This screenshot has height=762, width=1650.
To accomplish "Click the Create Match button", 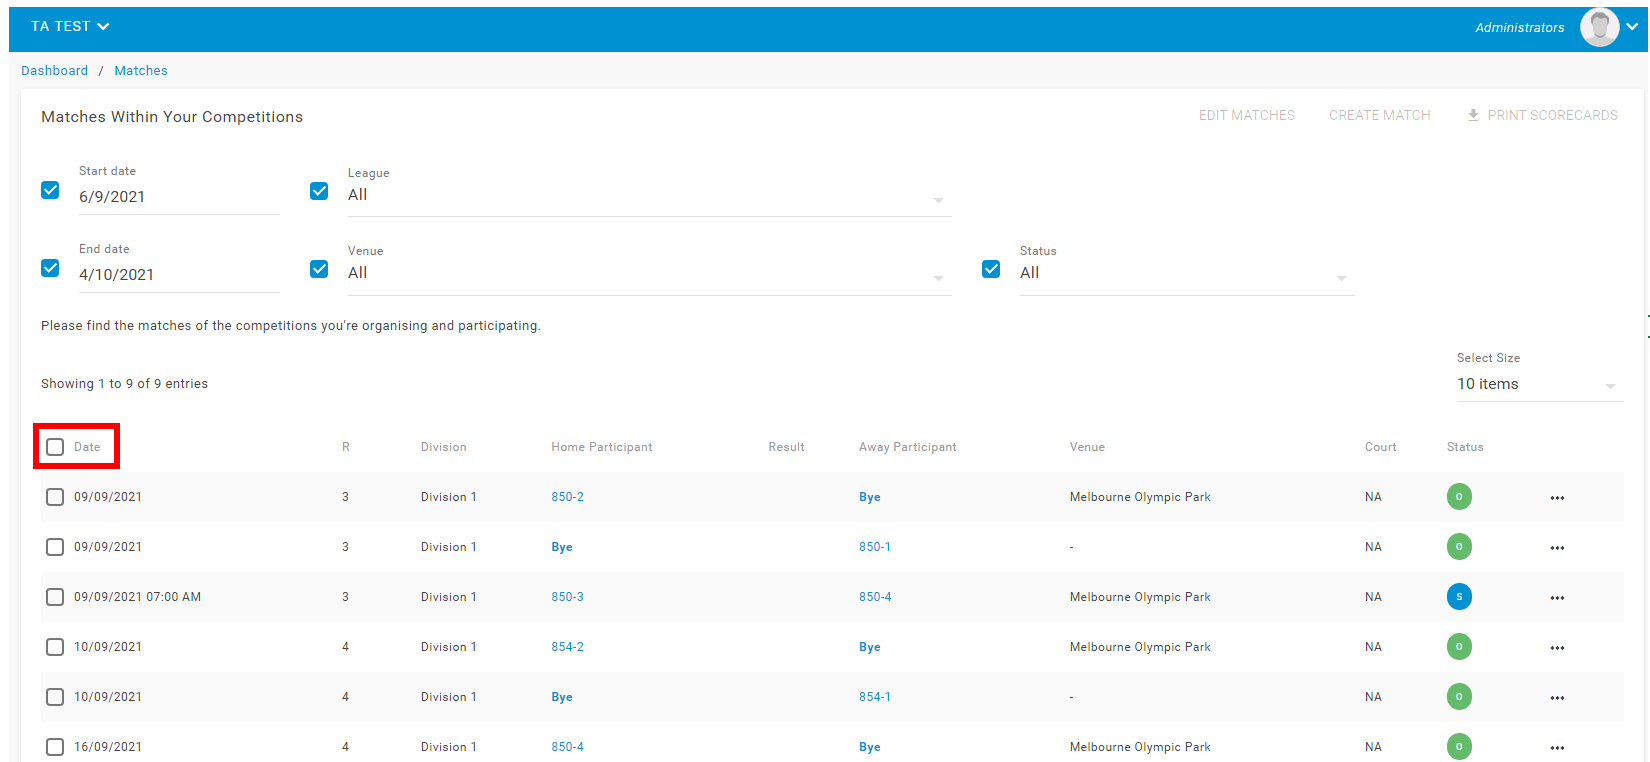I will tap(1379, 115).
